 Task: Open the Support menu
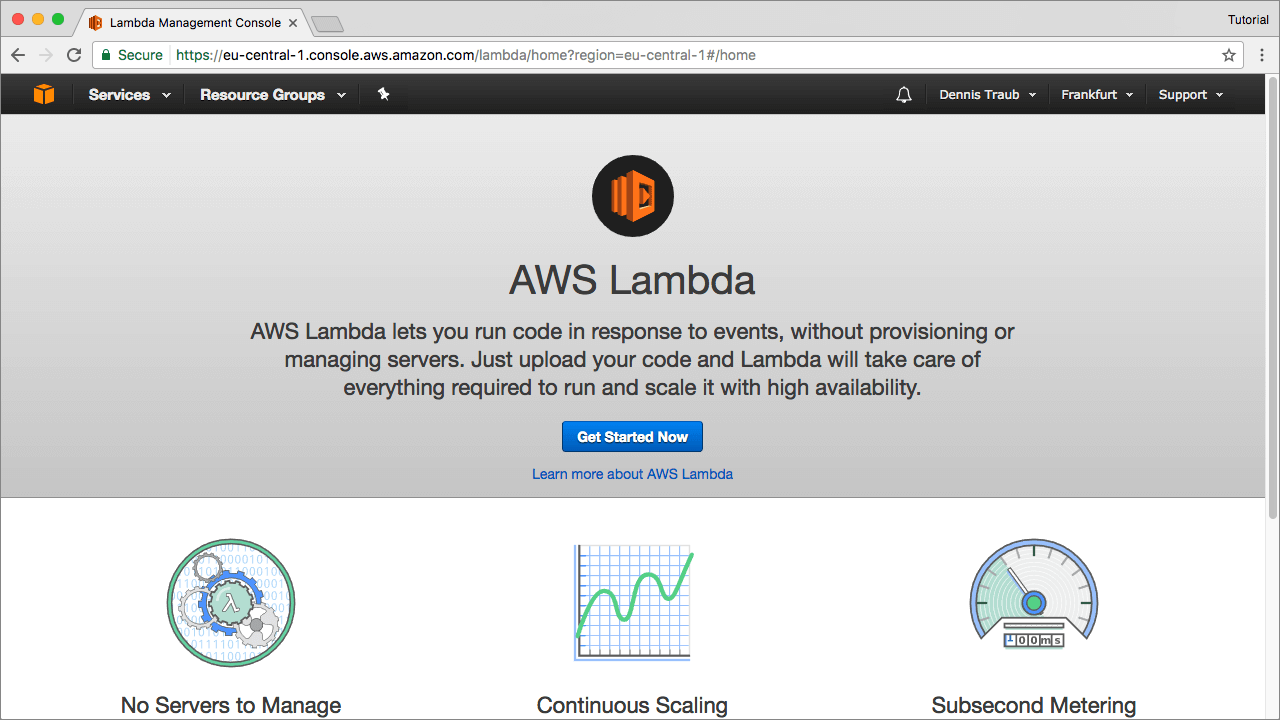pyautogui.click(x=1190, y=95)
